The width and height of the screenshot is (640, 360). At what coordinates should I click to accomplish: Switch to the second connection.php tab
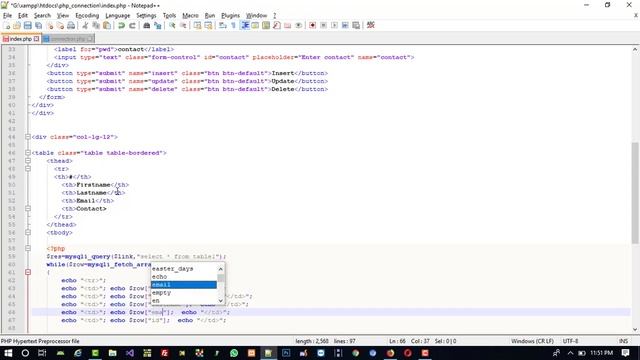click(x=67, y=39)
